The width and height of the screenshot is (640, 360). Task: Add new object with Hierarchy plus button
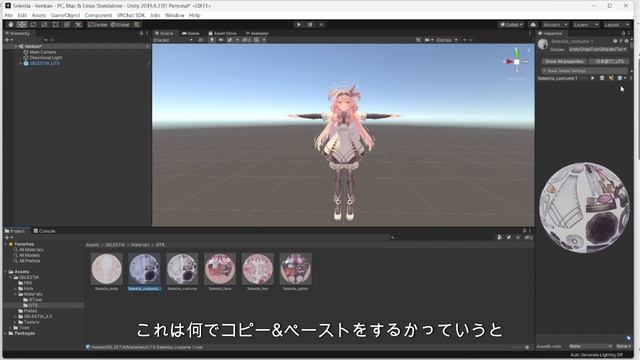point(8,40)
